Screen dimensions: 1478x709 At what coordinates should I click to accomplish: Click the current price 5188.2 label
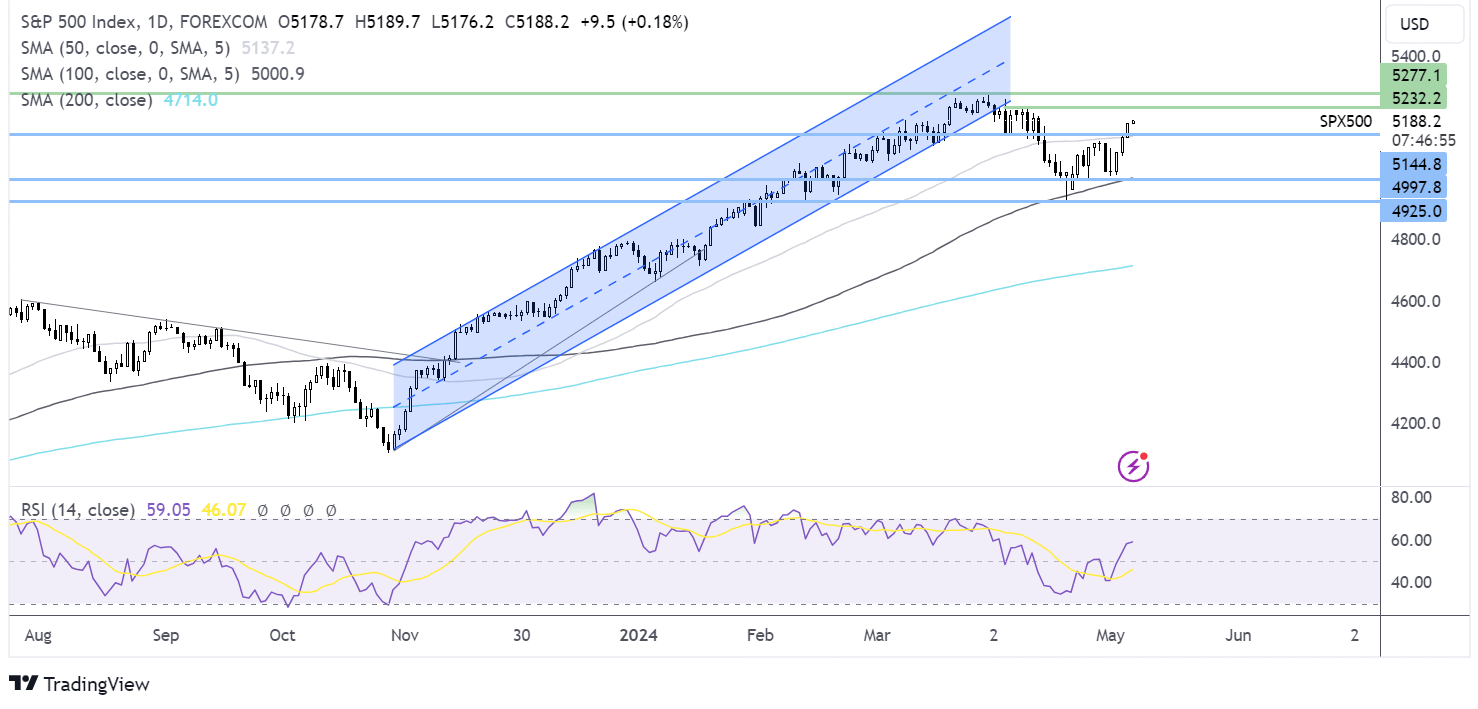coord(1414,122)
